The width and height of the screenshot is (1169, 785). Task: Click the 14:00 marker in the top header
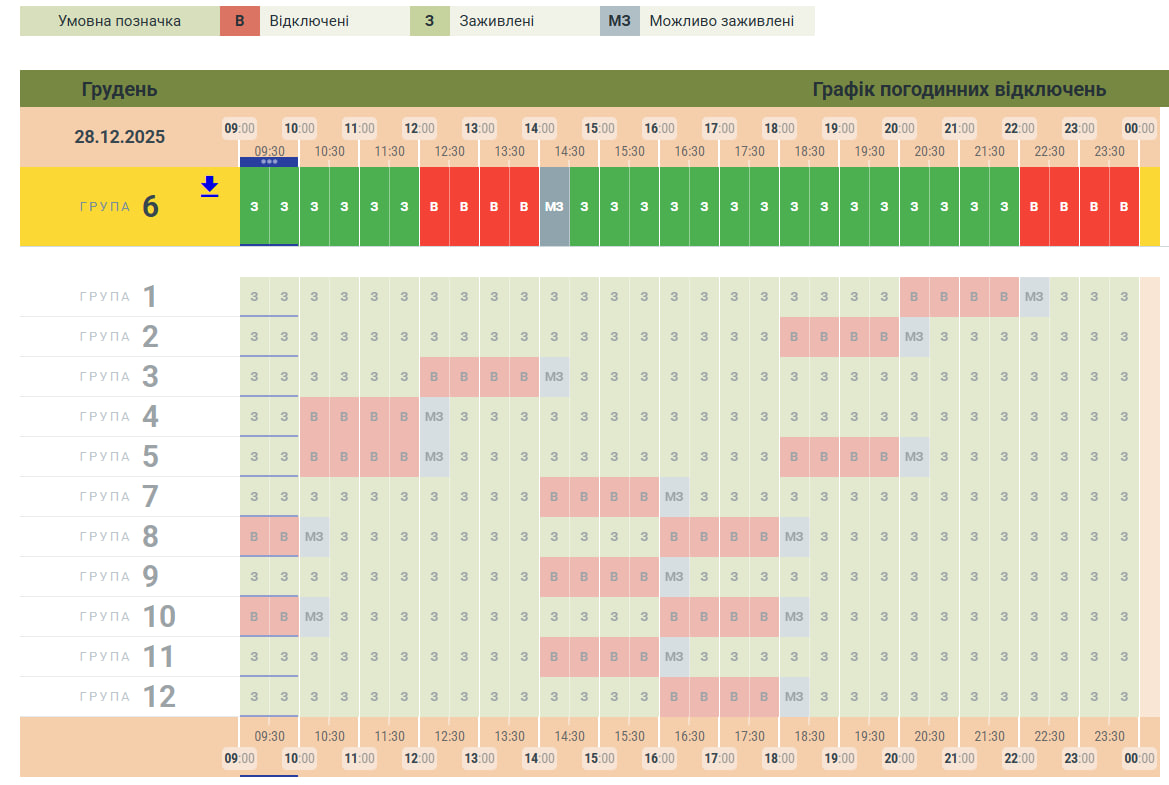click(x=539, y=129)
